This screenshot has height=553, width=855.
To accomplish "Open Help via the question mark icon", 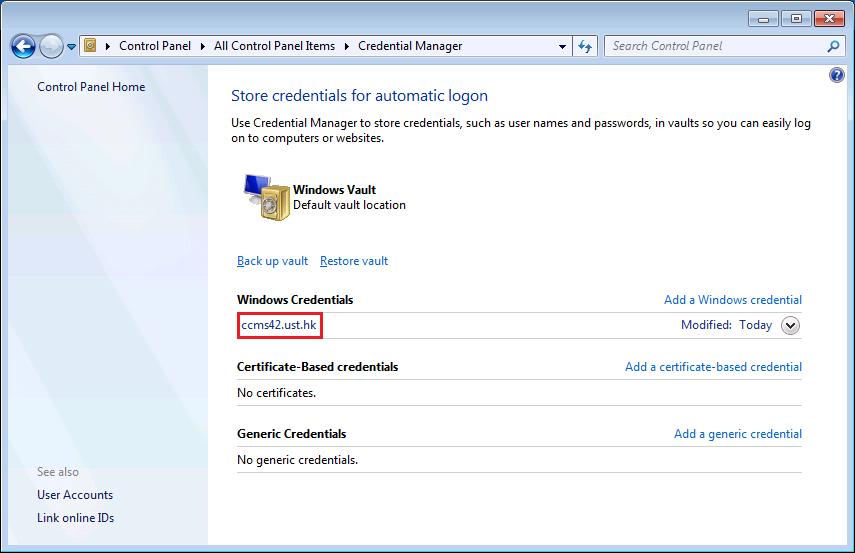I will point(837,76).
